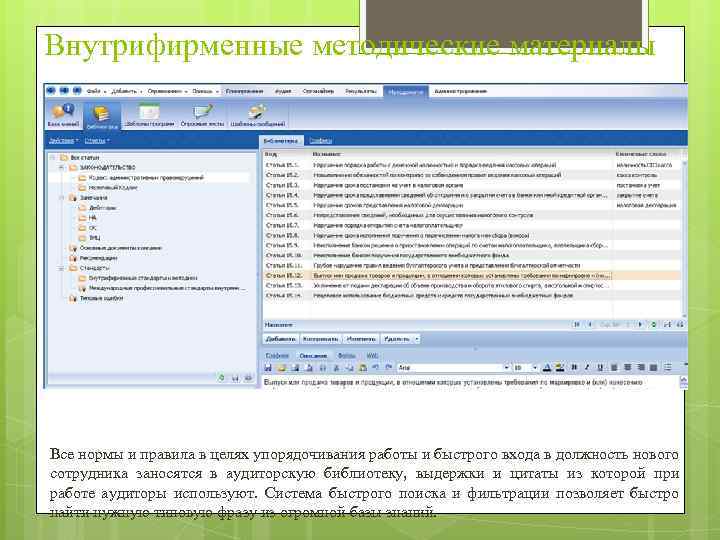Image resolution: width=720 pixels, height=540 pixels.
Task: Click the Добавить button below the list
Action: (280, 339)
